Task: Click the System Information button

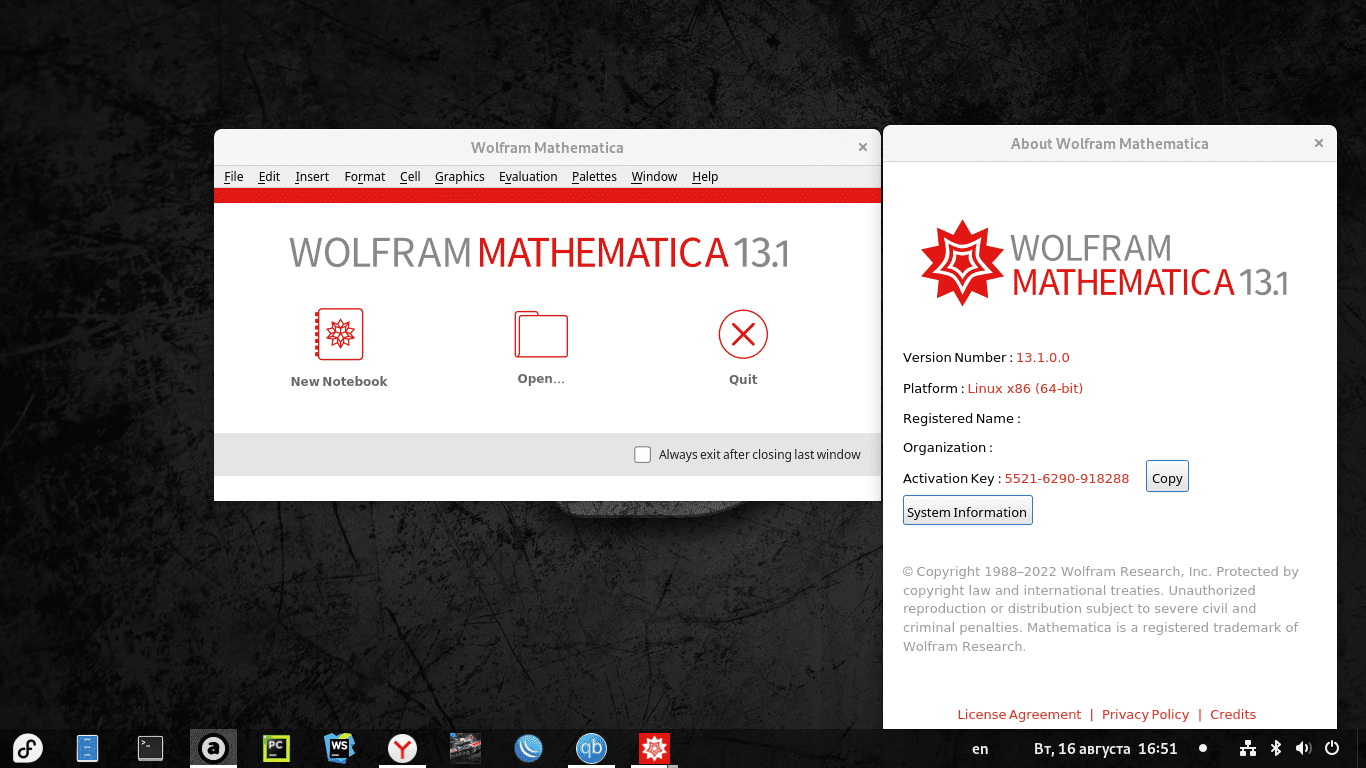Action: click(x=967, y=511)
